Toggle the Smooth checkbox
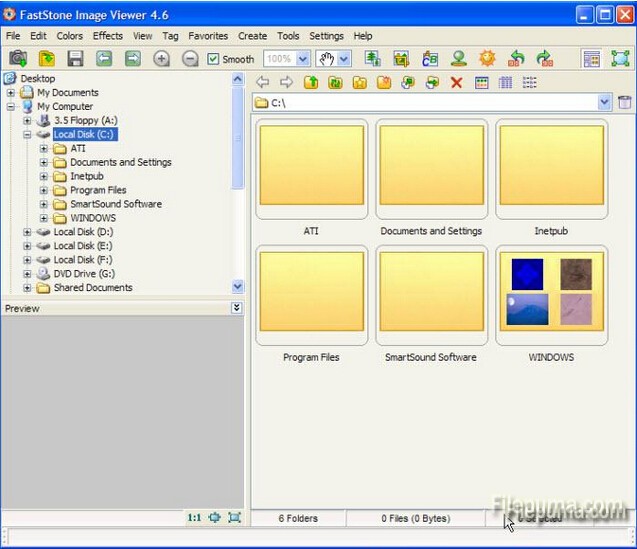 pyautogui.click(x=214, y=59)
